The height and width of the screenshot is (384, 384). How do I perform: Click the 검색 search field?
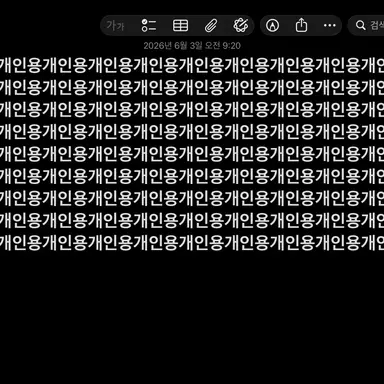coord(366,25)
